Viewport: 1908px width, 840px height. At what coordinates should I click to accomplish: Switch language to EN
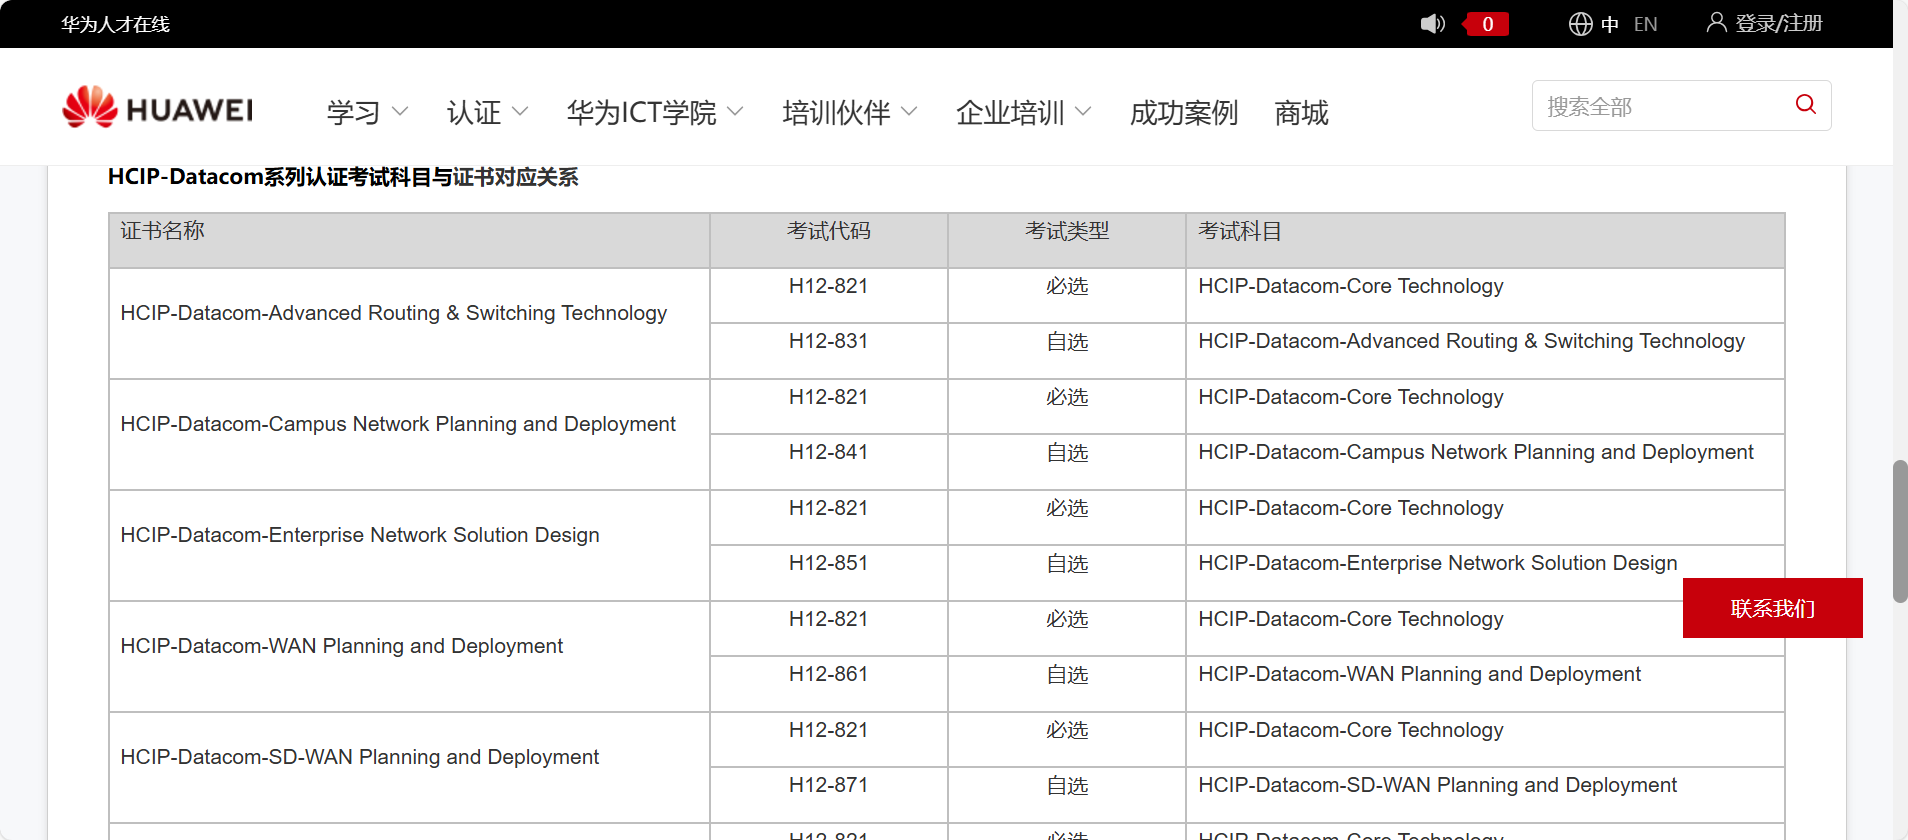1645,24
